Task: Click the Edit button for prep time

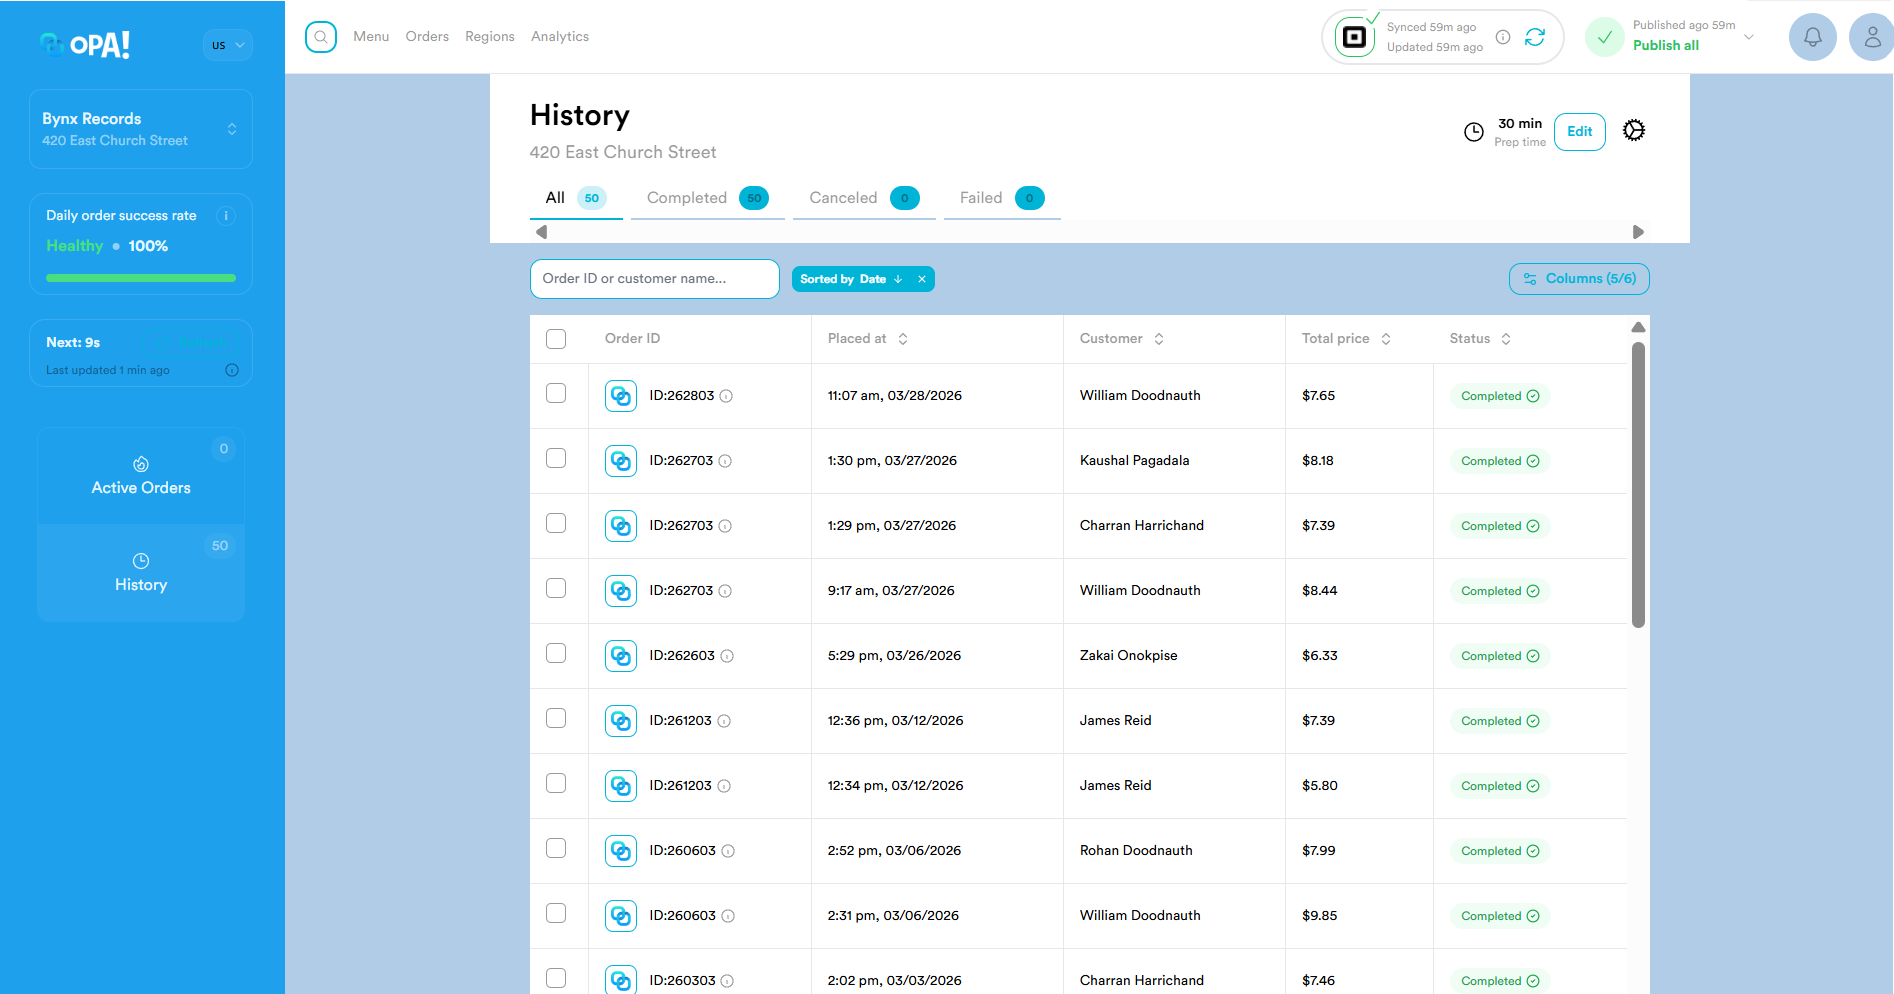Action: click(x=1579, y=131)
